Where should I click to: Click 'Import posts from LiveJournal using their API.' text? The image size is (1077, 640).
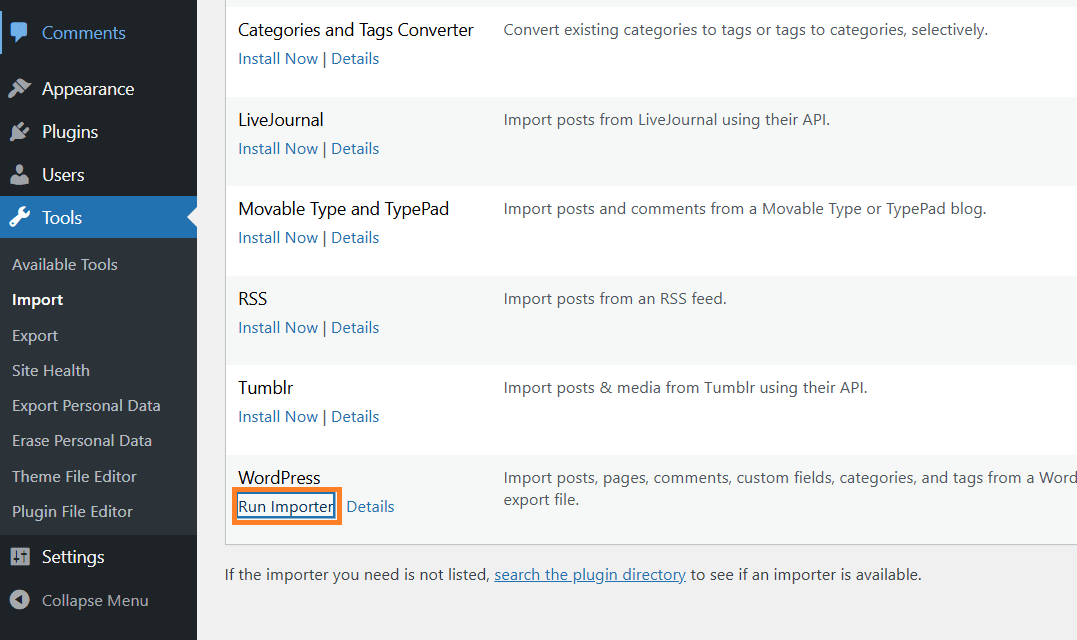tap(666, 119)
